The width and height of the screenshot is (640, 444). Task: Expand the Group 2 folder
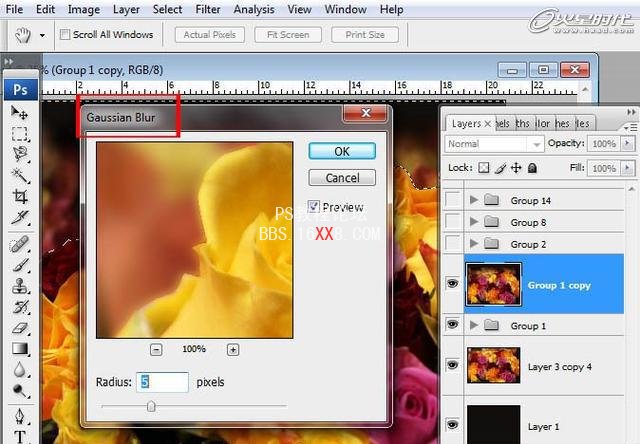(x=473, y=244)
